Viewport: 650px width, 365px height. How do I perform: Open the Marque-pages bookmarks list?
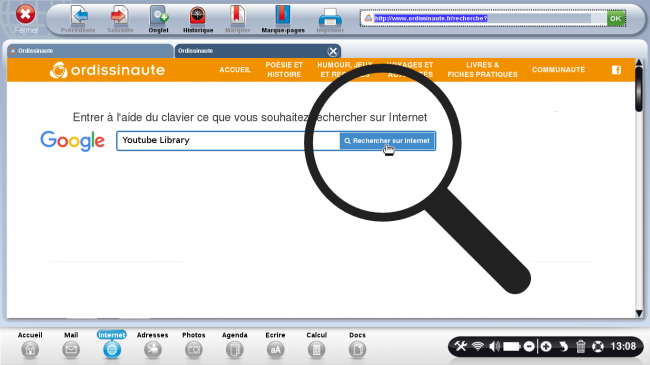283,19
